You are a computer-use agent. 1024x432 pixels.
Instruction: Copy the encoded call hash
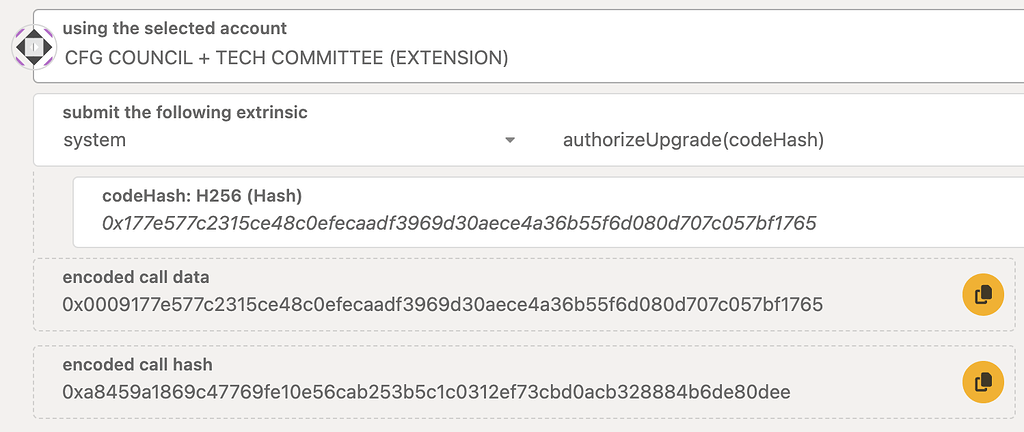(x=983, y=382)
